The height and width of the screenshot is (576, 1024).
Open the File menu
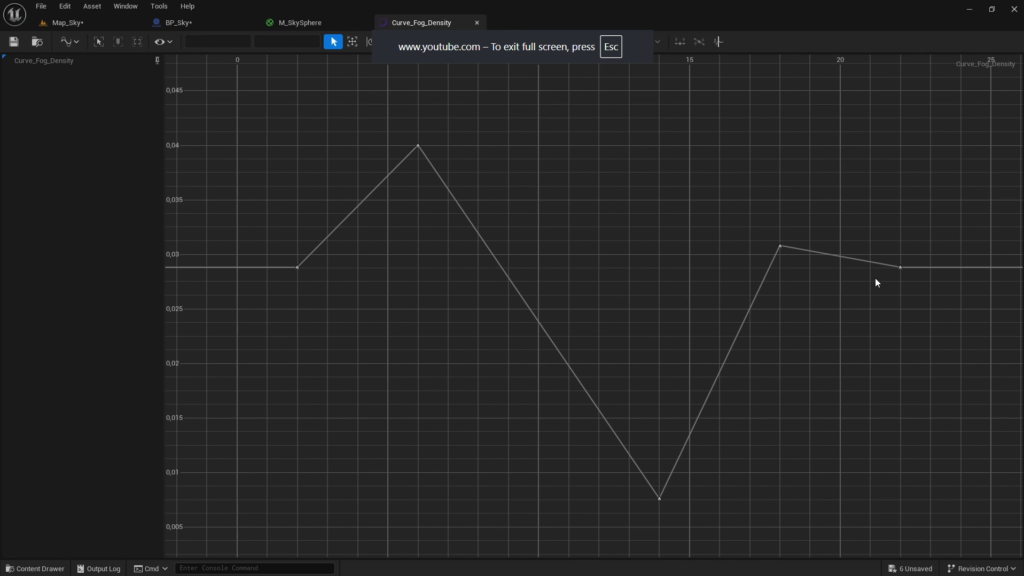tap(41, 7)
